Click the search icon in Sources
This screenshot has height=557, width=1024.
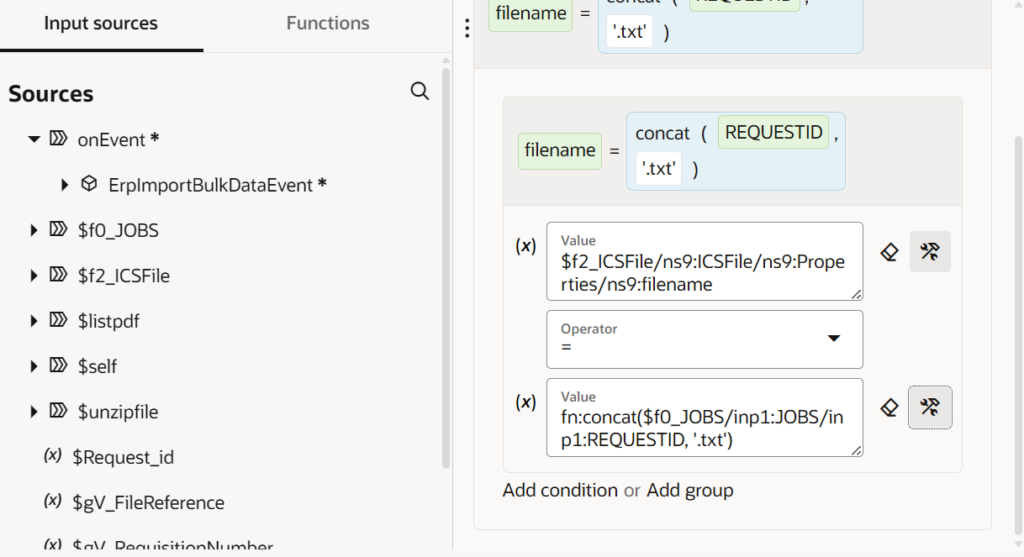420,92
